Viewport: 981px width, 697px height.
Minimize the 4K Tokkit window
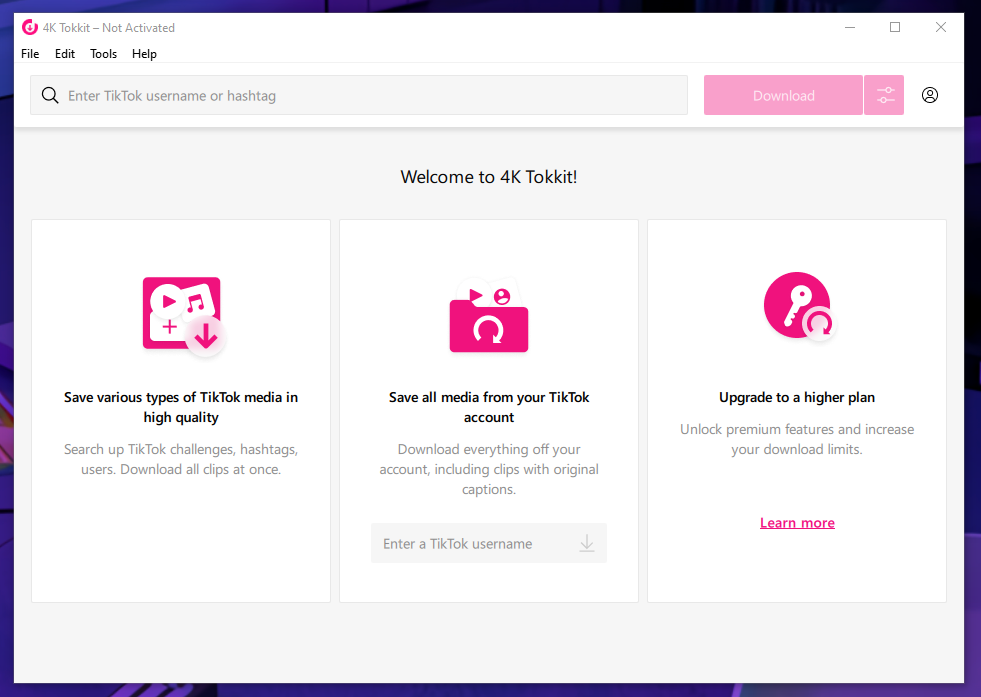849,28
